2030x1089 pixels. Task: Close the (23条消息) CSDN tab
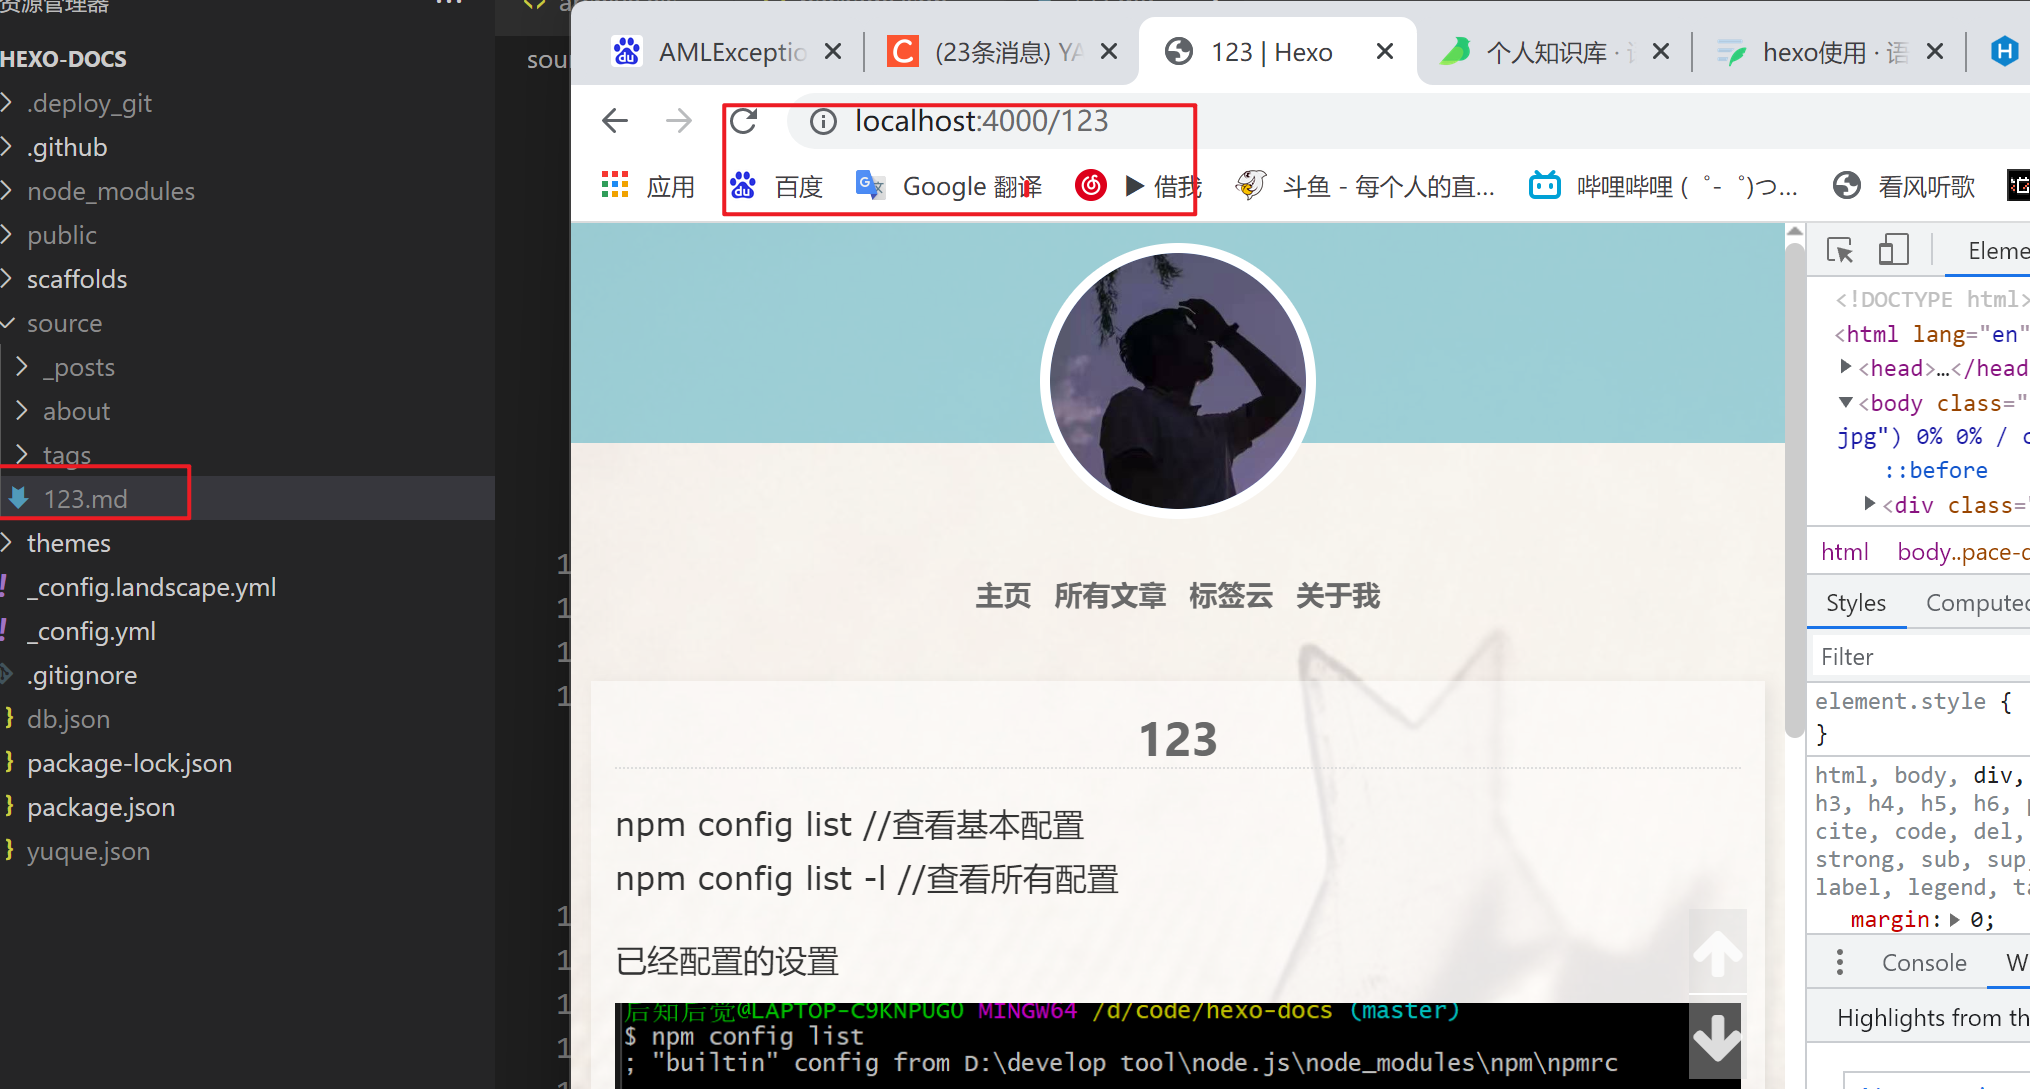[1108, 51]
